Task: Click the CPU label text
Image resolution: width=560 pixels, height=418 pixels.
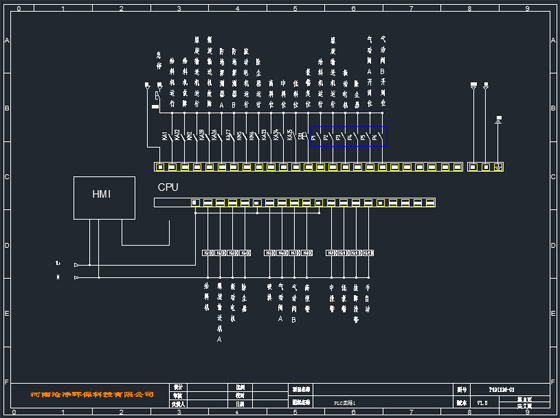Action: (x=168, y=187)
